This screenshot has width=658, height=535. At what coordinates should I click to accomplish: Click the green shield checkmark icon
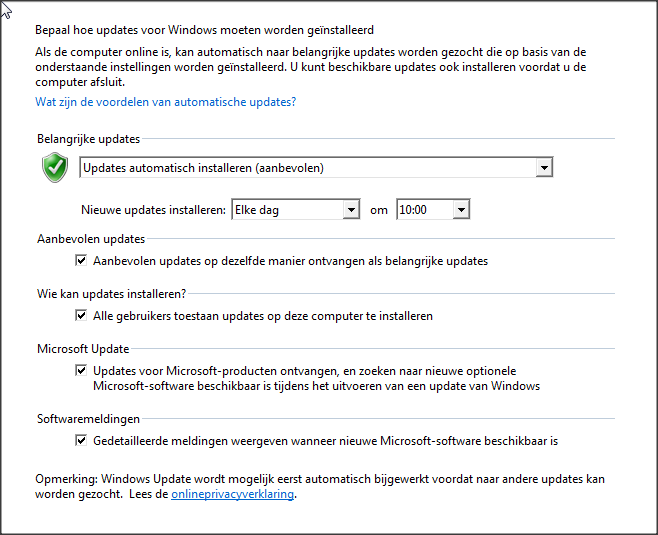pos(55,167)
